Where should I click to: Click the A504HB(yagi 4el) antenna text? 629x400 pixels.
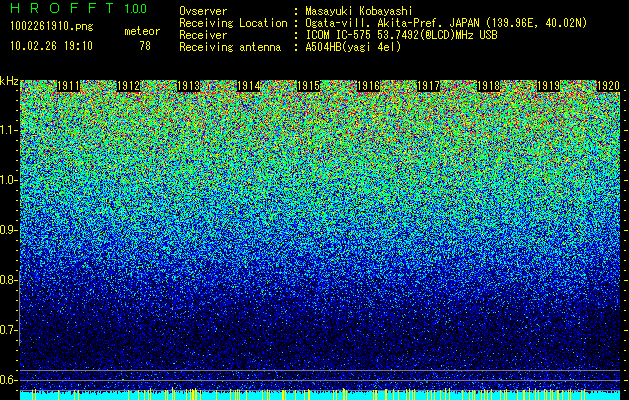tap(353, 47)
